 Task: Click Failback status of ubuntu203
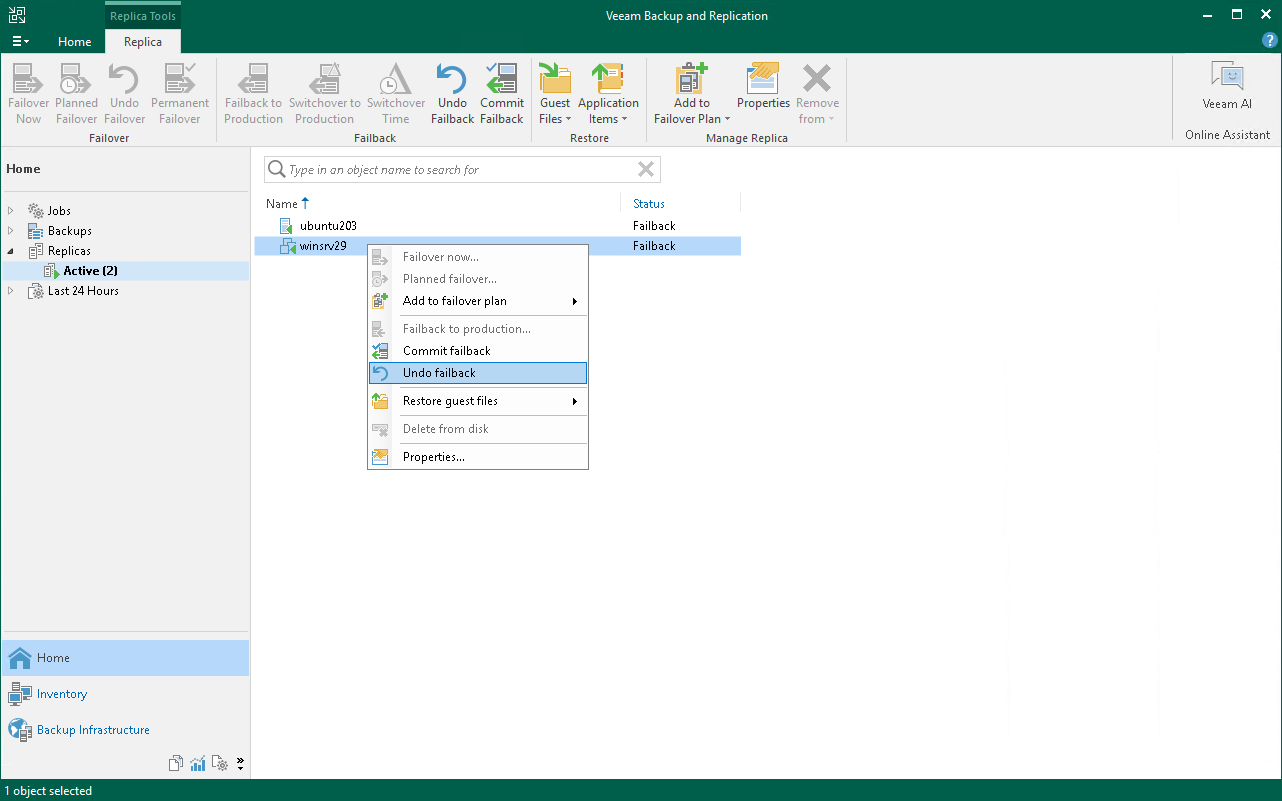click(654, 226)
